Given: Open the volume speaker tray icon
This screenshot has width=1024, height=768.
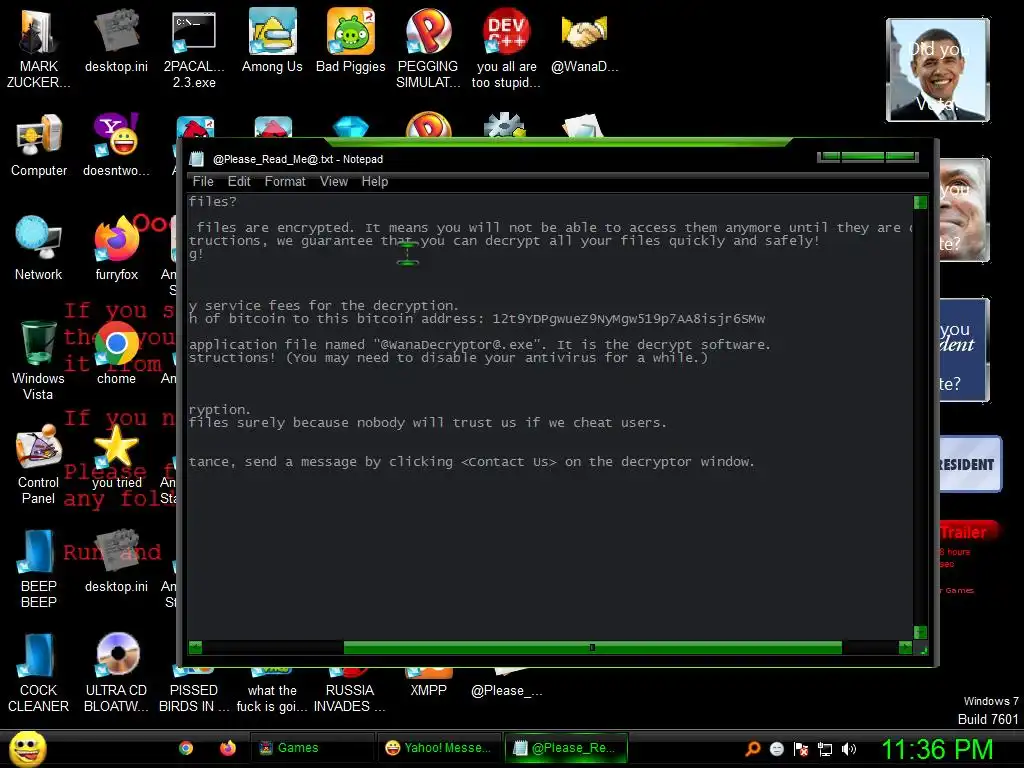Looking at the screenshot, I should click(x=849, y=749).
